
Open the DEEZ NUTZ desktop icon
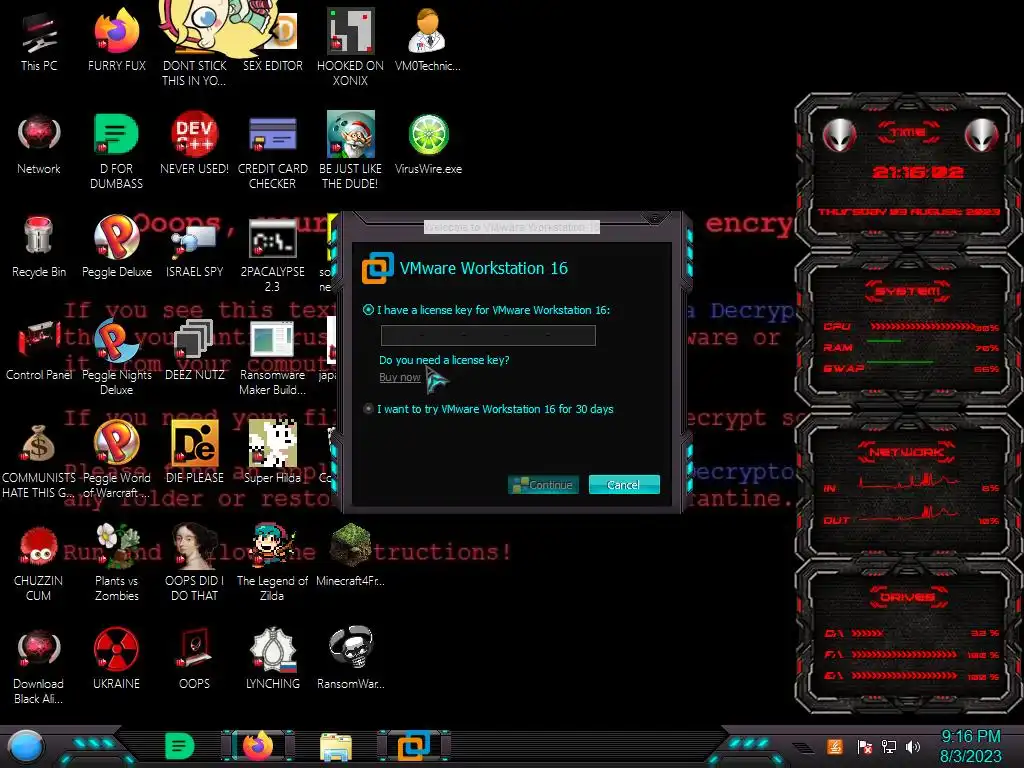[194, 351]
